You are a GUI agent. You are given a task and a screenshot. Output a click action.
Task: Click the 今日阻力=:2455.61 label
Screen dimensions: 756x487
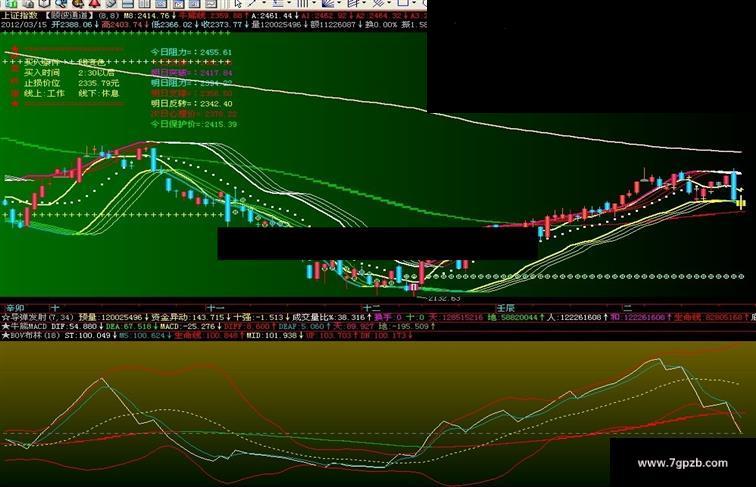pos(191,52)
